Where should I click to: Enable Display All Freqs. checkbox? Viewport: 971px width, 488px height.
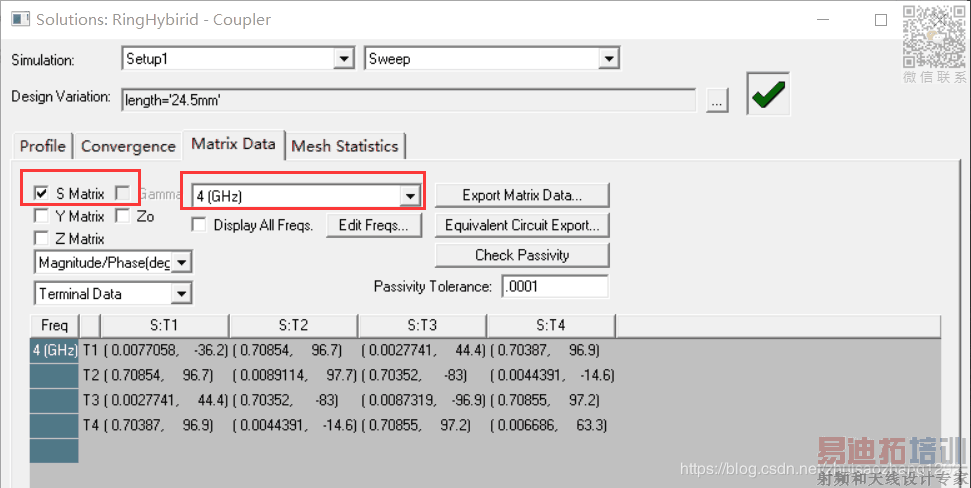199,225
